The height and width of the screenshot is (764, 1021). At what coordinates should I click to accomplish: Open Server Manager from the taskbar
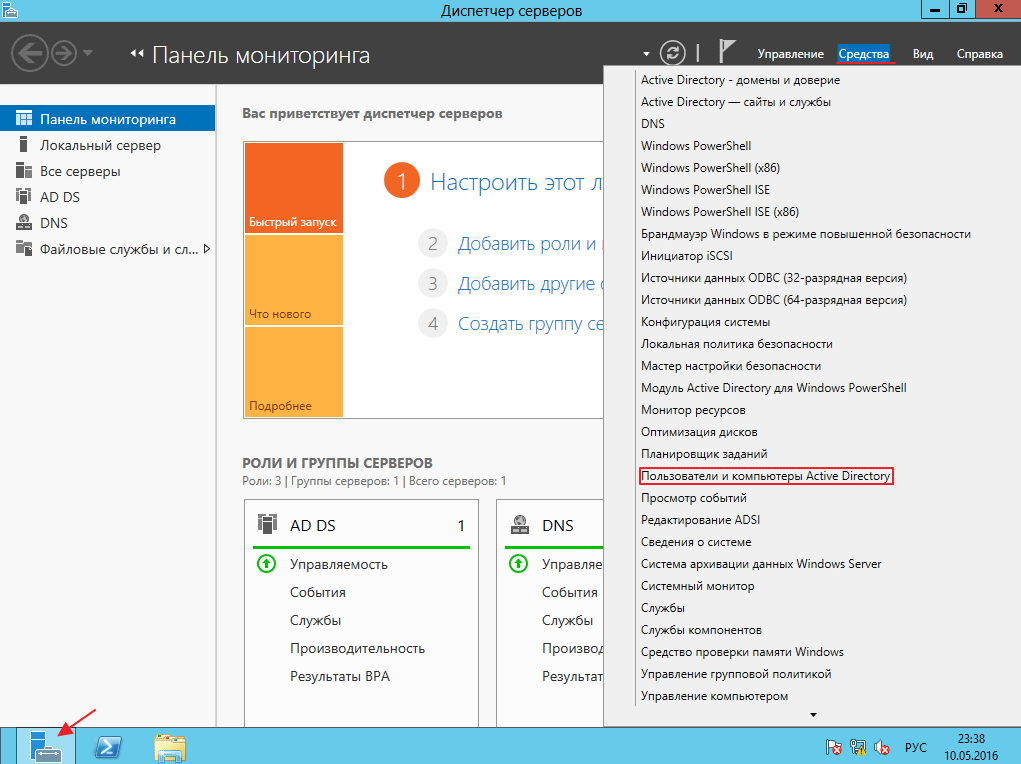click(46, 746)
